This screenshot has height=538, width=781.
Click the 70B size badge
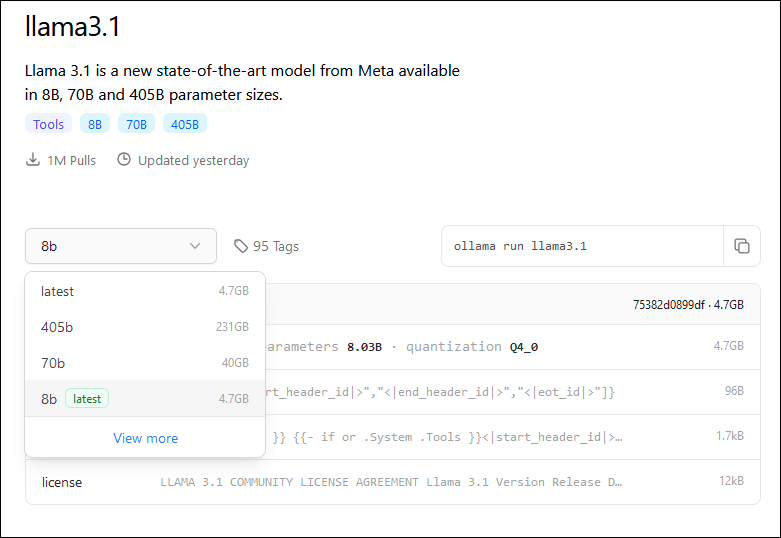coord(136,124)
